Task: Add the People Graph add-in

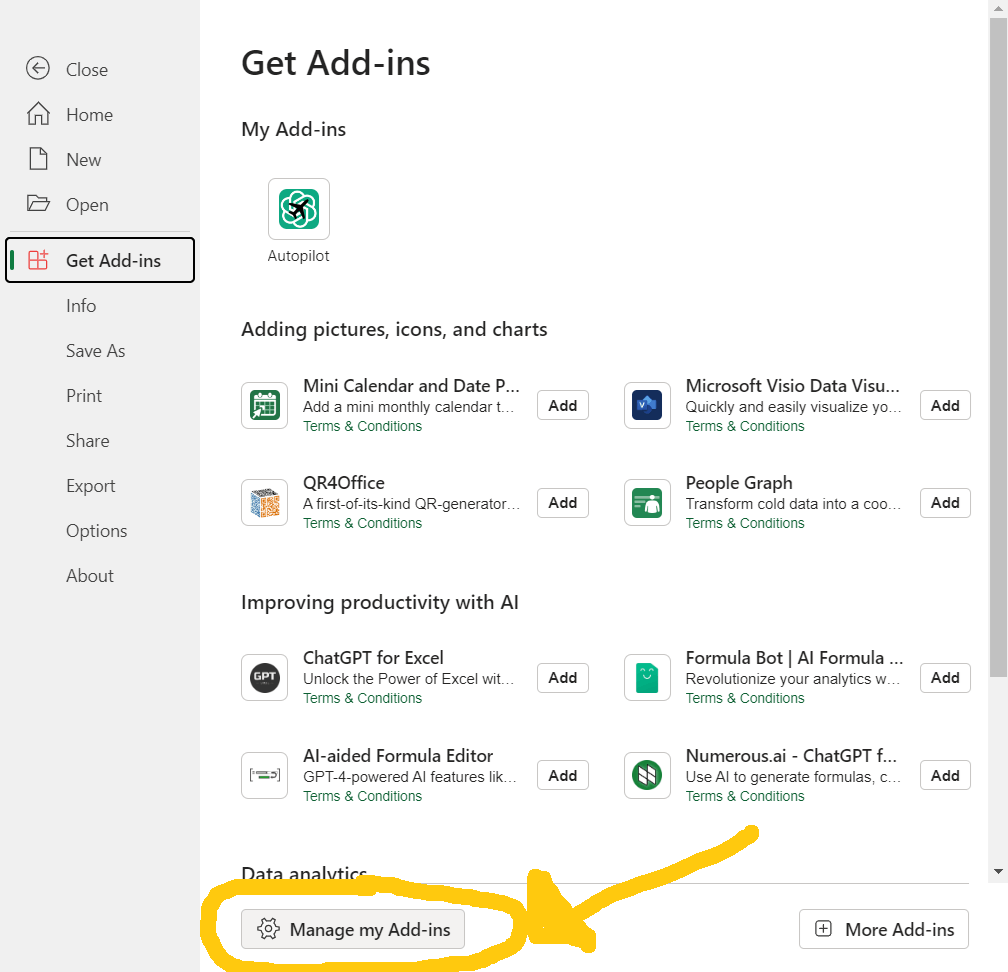Action: 945,503
